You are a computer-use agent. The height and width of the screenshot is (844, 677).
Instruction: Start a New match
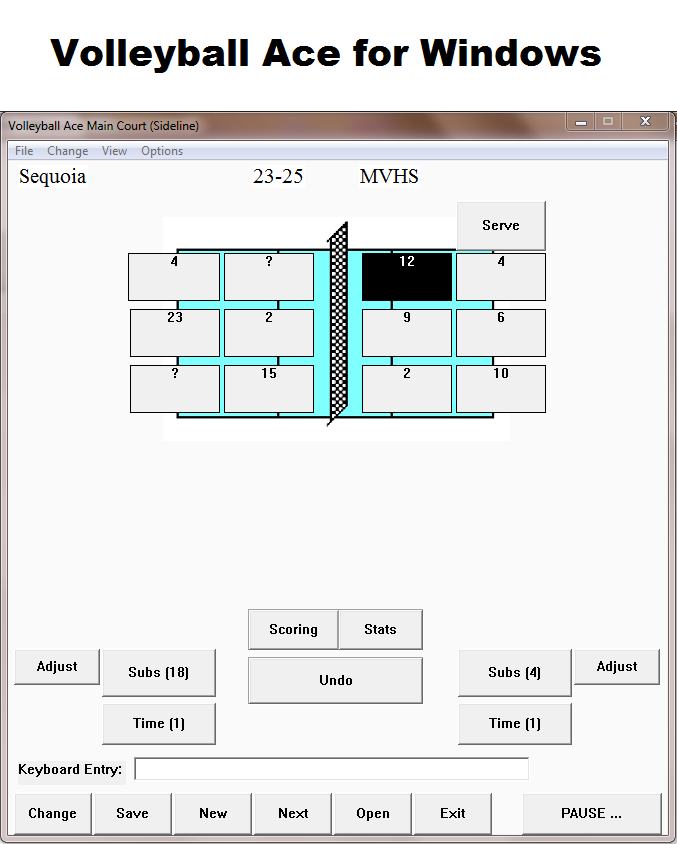(x=213, y=813)
